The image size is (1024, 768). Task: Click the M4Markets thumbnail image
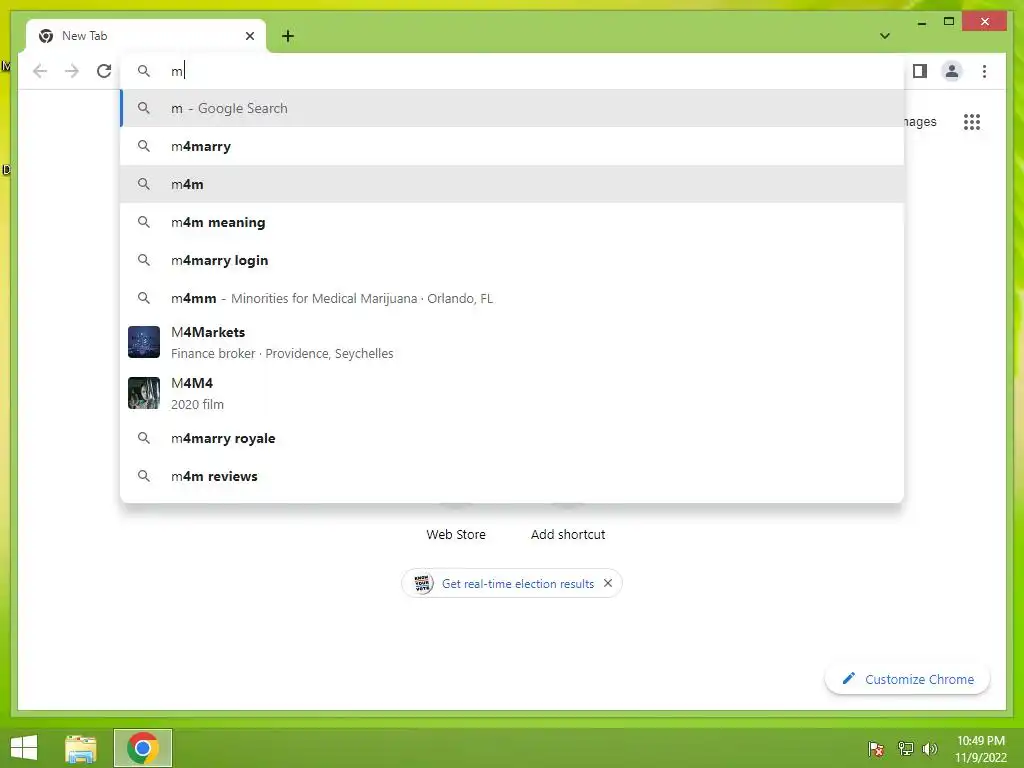pos(144,342)
